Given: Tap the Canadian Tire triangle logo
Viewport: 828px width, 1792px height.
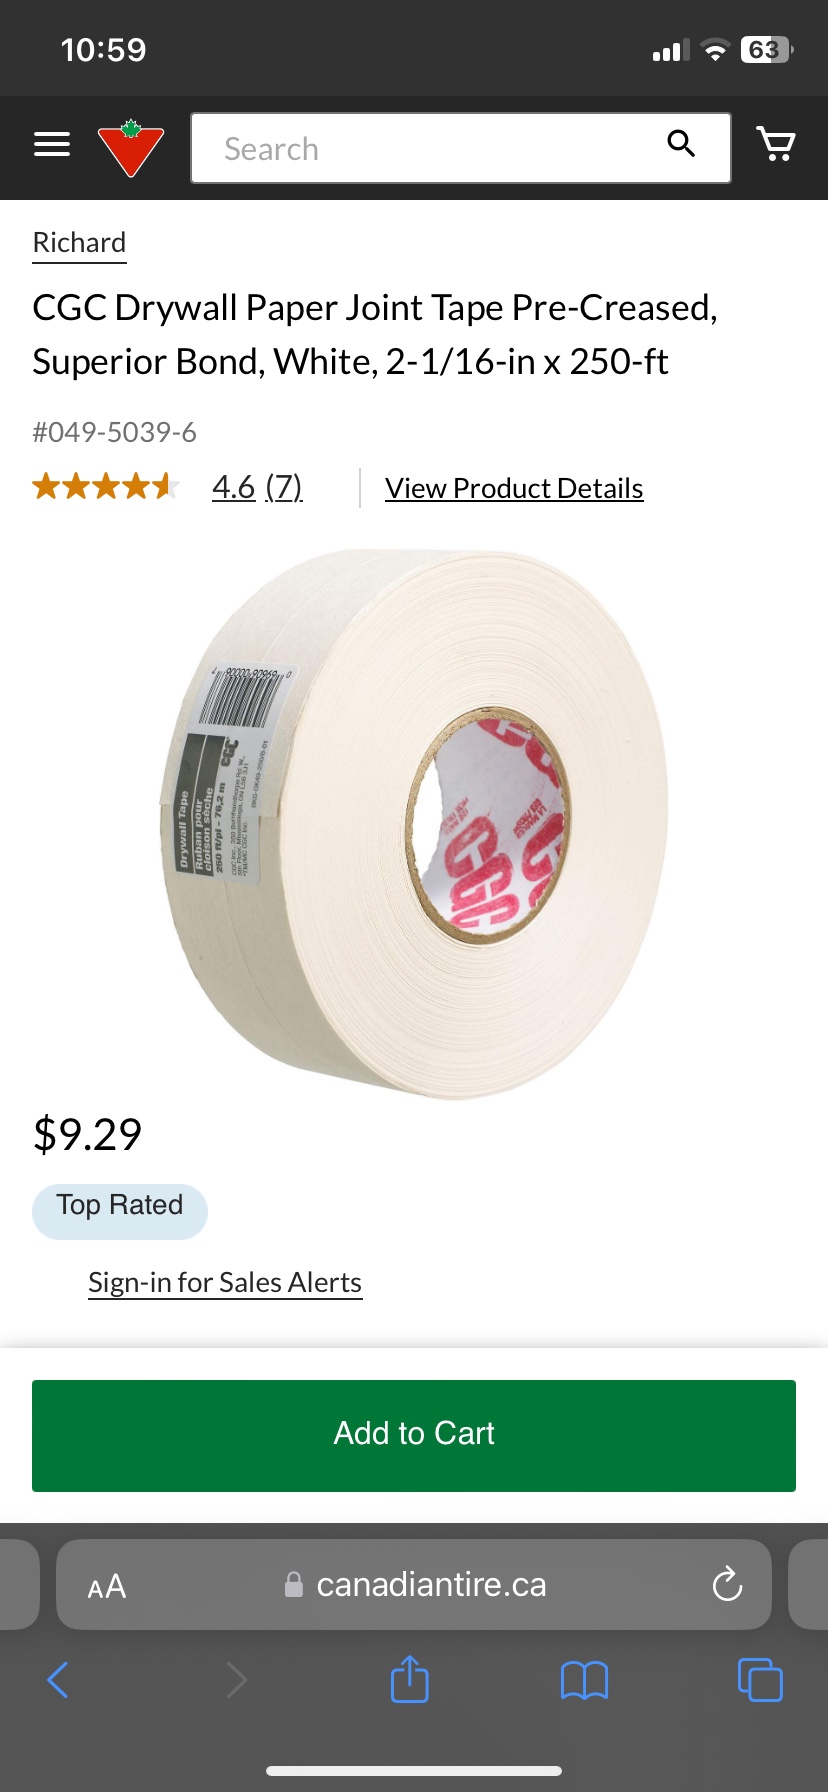Looking at the screenshot, I should [x=131, y=148].
